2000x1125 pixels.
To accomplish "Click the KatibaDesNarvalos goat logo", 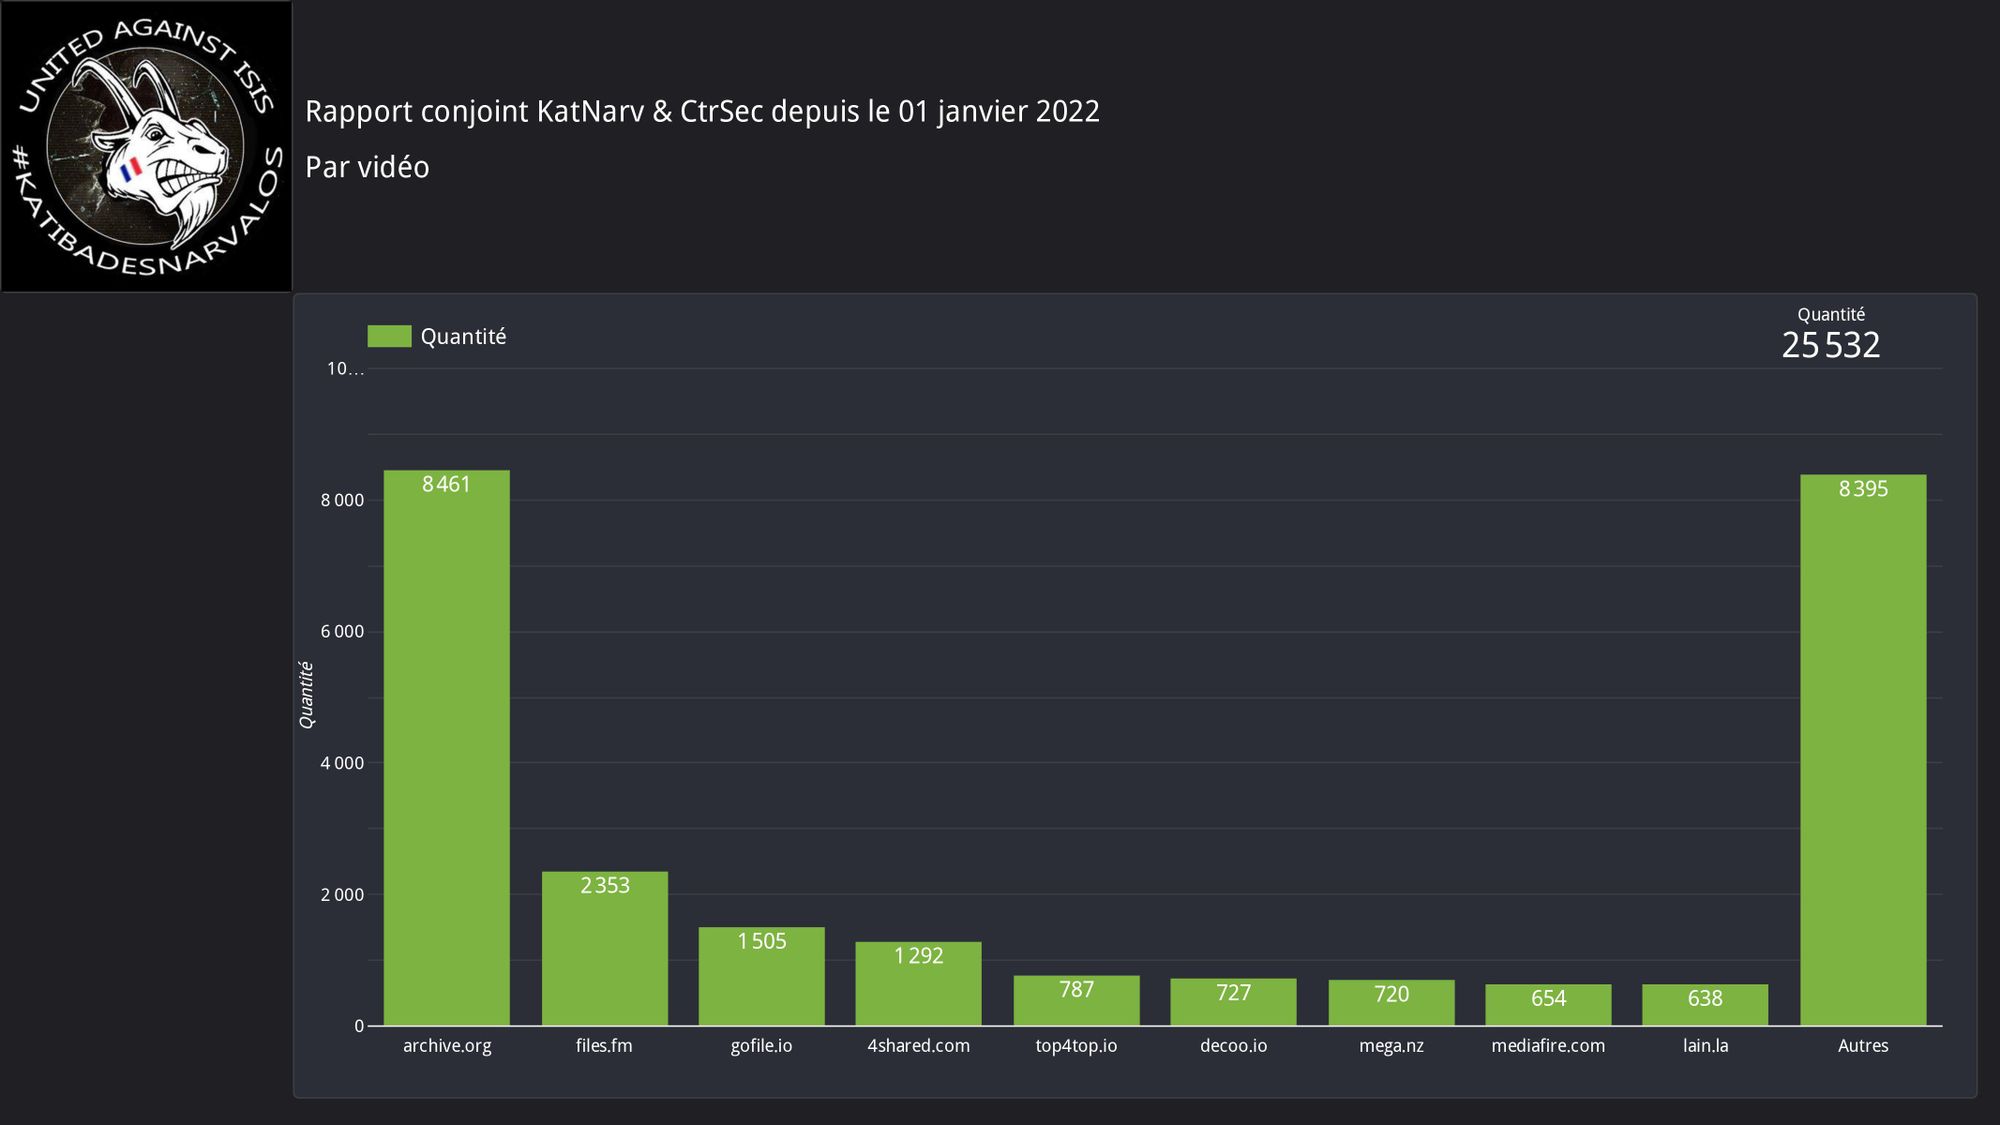I will [x=146, y=146].
